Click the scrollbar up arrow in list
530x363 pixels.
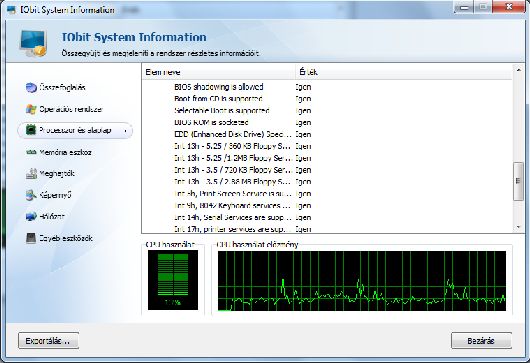519,70
